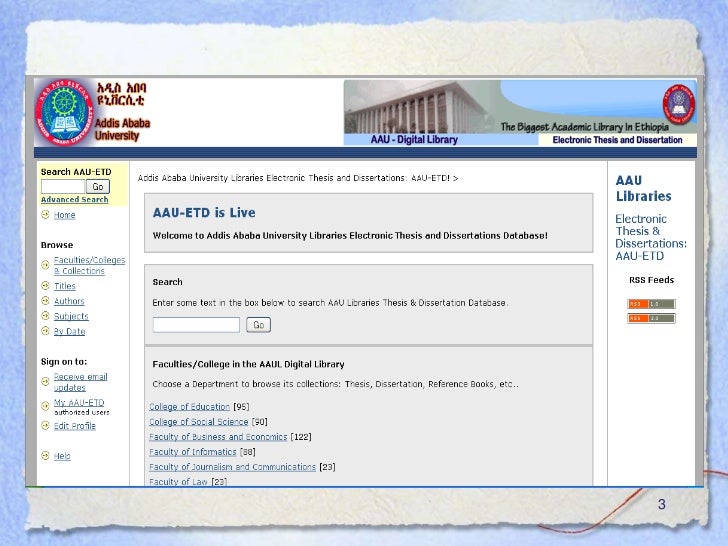Click the breadcrumb AAU-ETD trail text
The height and width of the screenshot is (546, 728).
tap(298, 178)
